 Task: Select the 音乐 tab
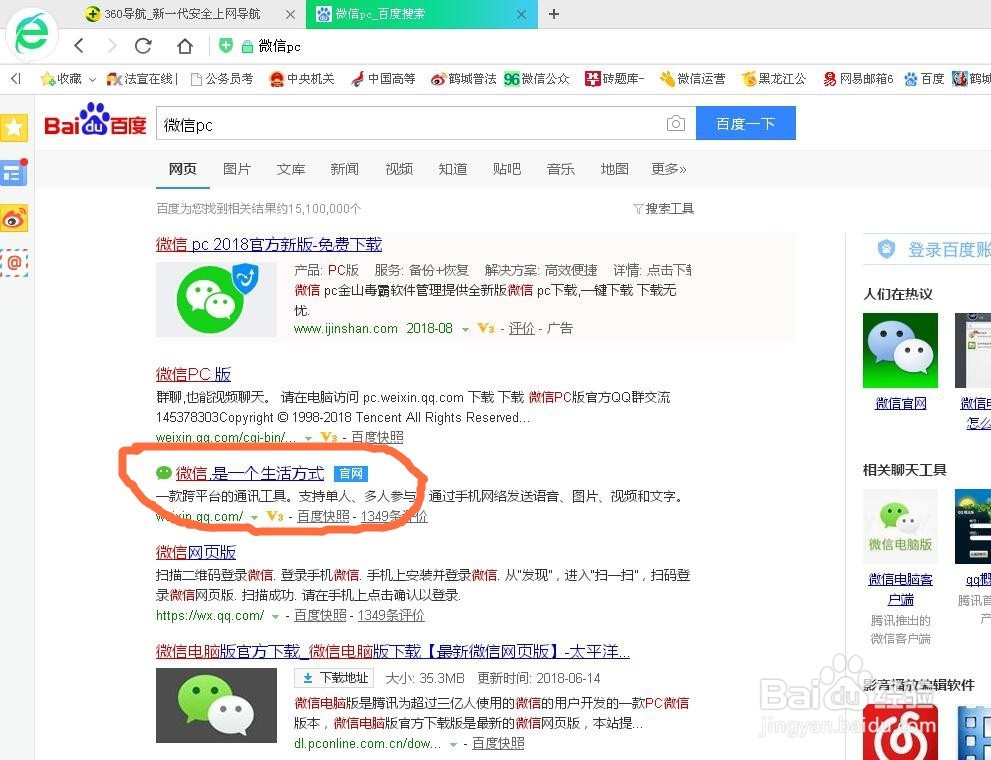click(x=561, y=169)
